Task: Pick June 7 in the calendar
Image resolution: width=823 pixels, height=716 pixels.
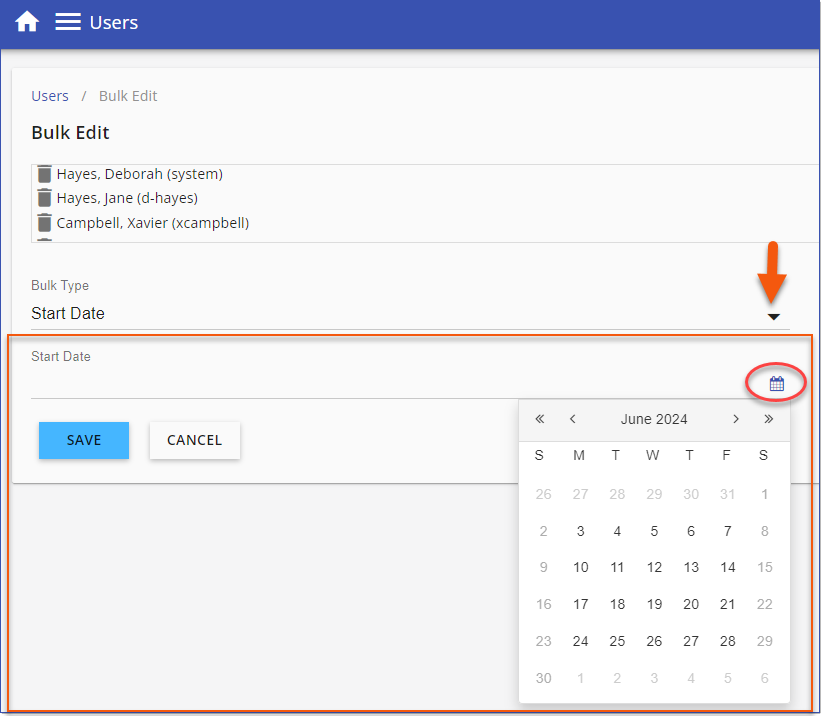Action: pos(727,531)
